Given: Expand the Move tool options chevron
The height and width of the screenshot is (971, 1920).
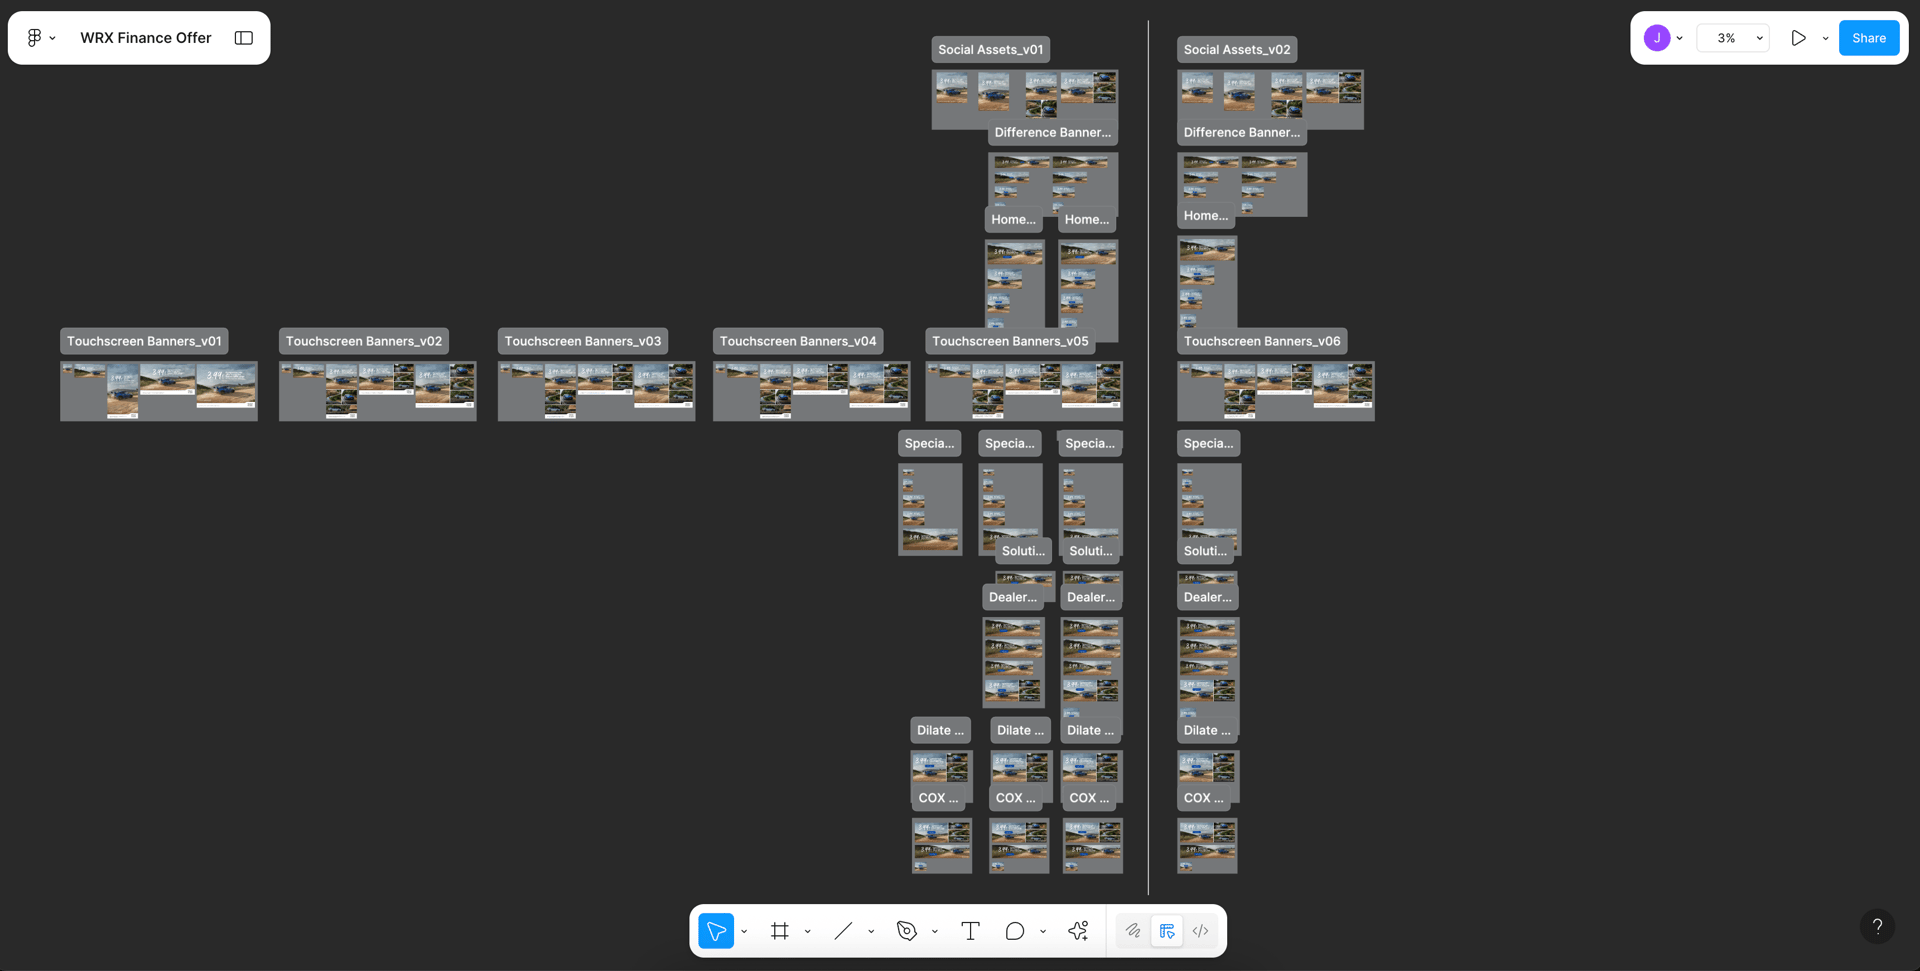Looking at the screenshot, I should coord(744,932).
